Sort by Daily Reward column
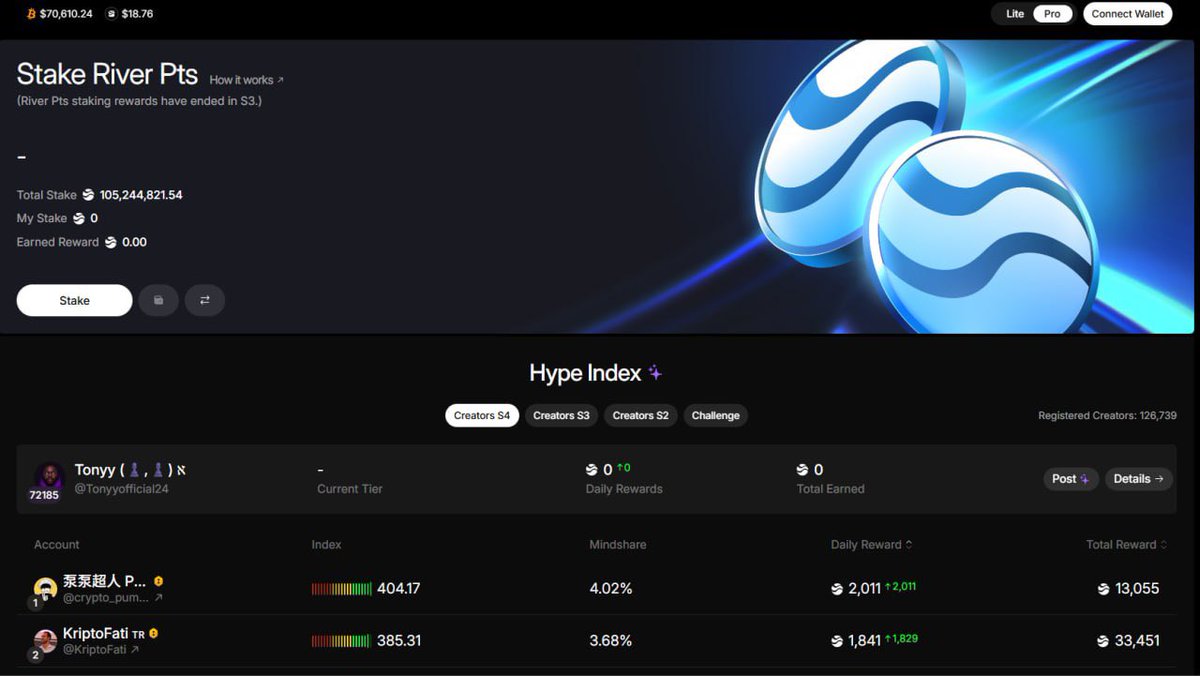This screenshot has height=676, width=1200. coord(871,545)
